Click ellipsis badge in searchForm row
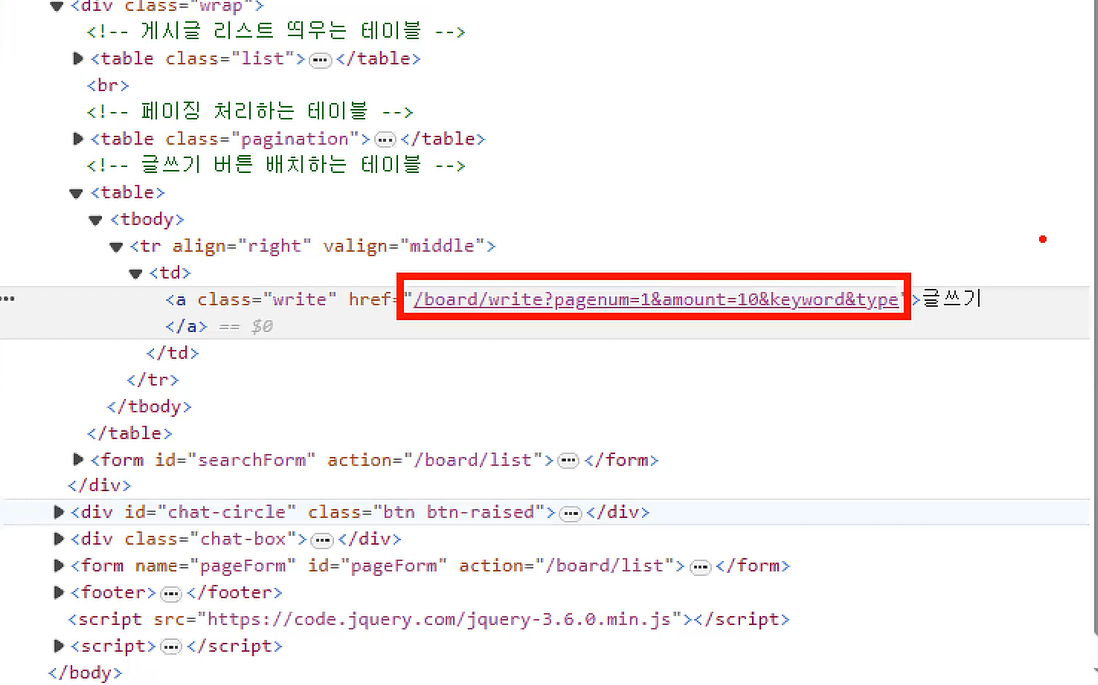Viewport: 1098px width, 685px height. pyautogui.click(x=568, y=461)
